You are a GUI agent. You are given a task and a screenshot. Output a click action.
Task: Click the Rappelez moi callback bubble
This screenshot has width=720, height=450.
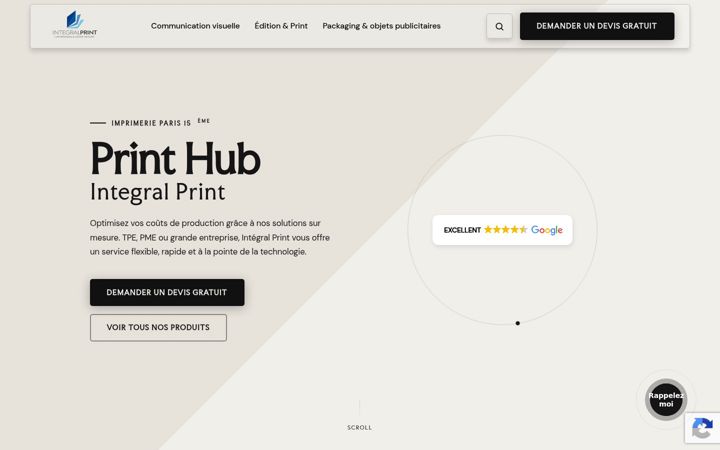click(x=666, y=399)
